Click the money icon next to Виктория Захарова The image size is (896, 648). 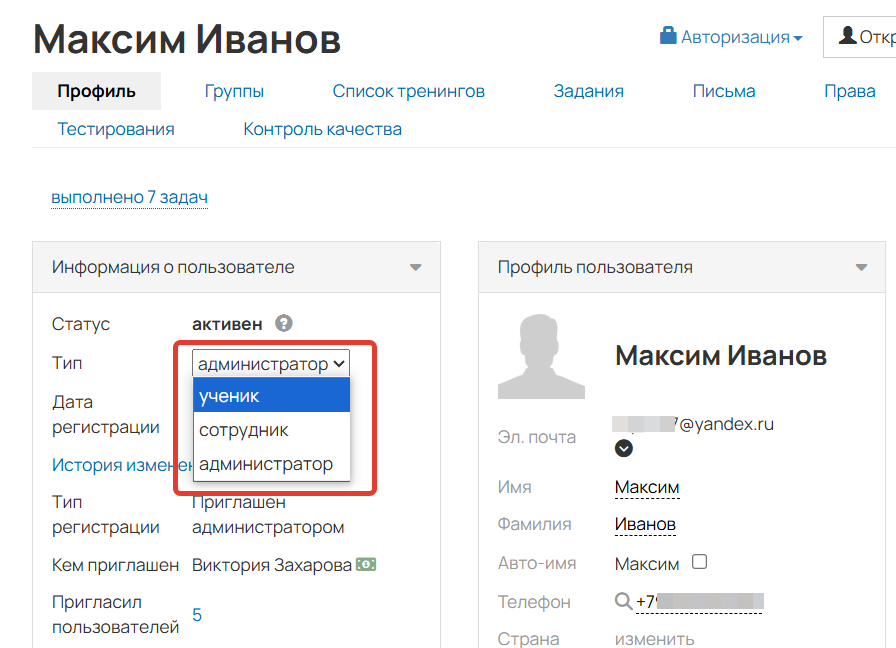[x=365, y=564]
